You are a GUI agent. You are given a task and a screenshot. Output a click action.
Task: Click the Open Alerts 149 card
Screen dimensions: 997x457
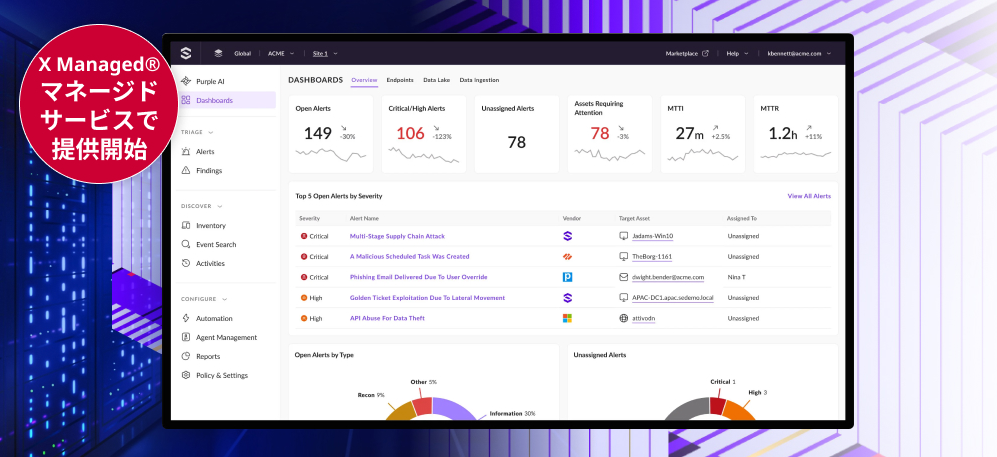331,134
